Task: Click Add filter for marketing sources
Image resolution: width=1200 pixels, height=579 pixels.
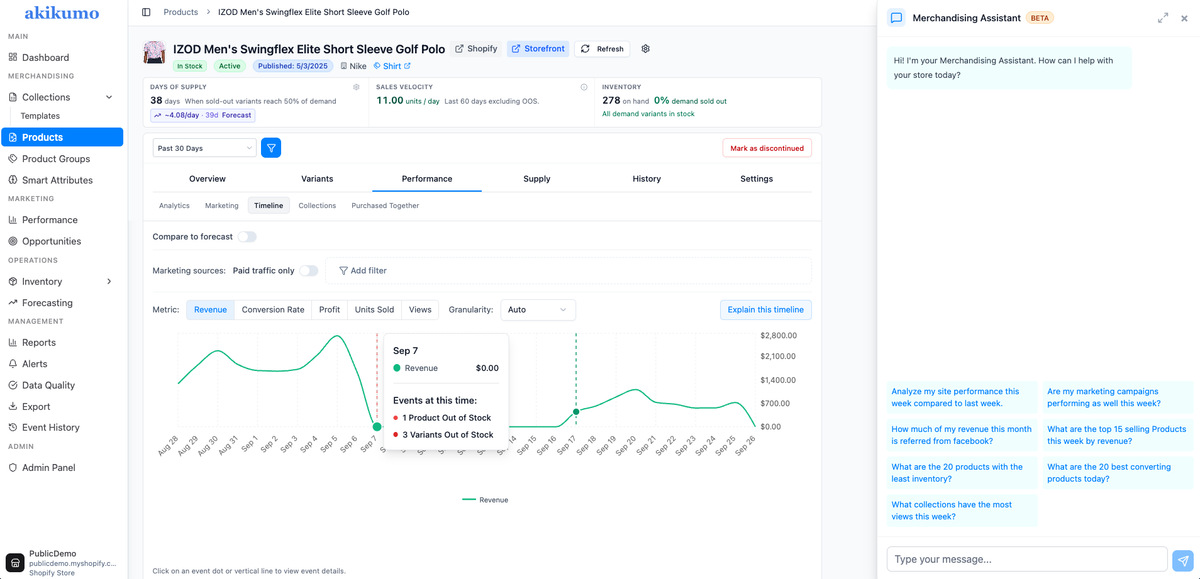Action: [x=363, y=271]
